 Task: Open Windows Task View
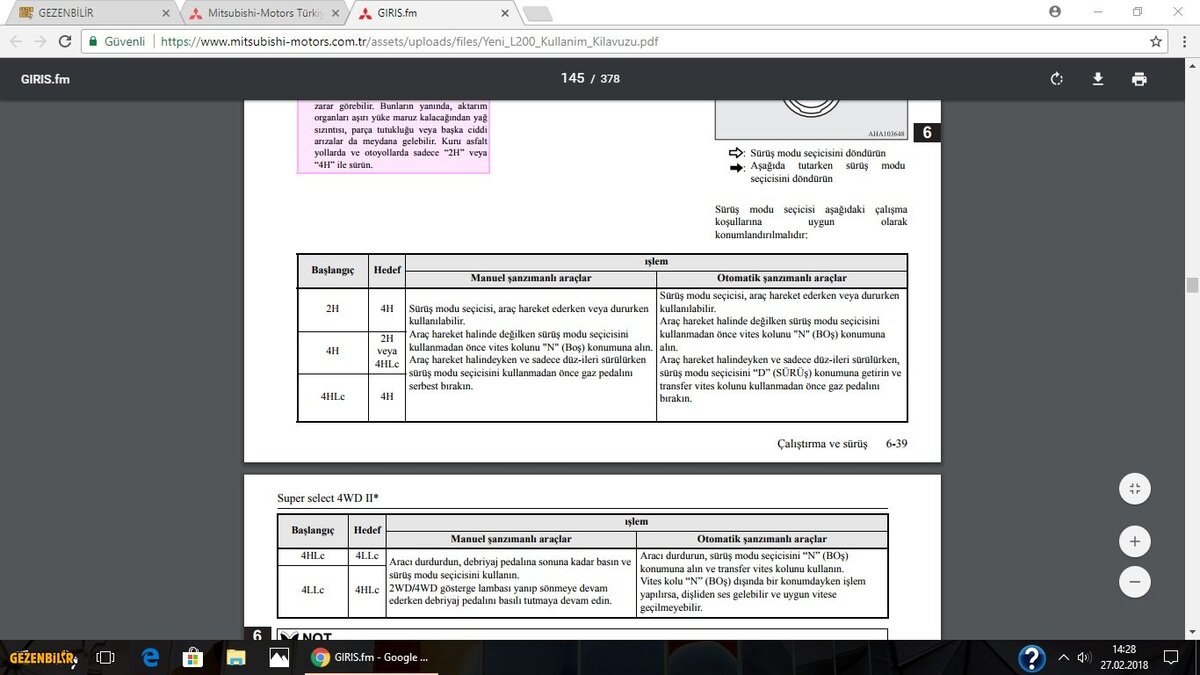click(x=105, y=657)
